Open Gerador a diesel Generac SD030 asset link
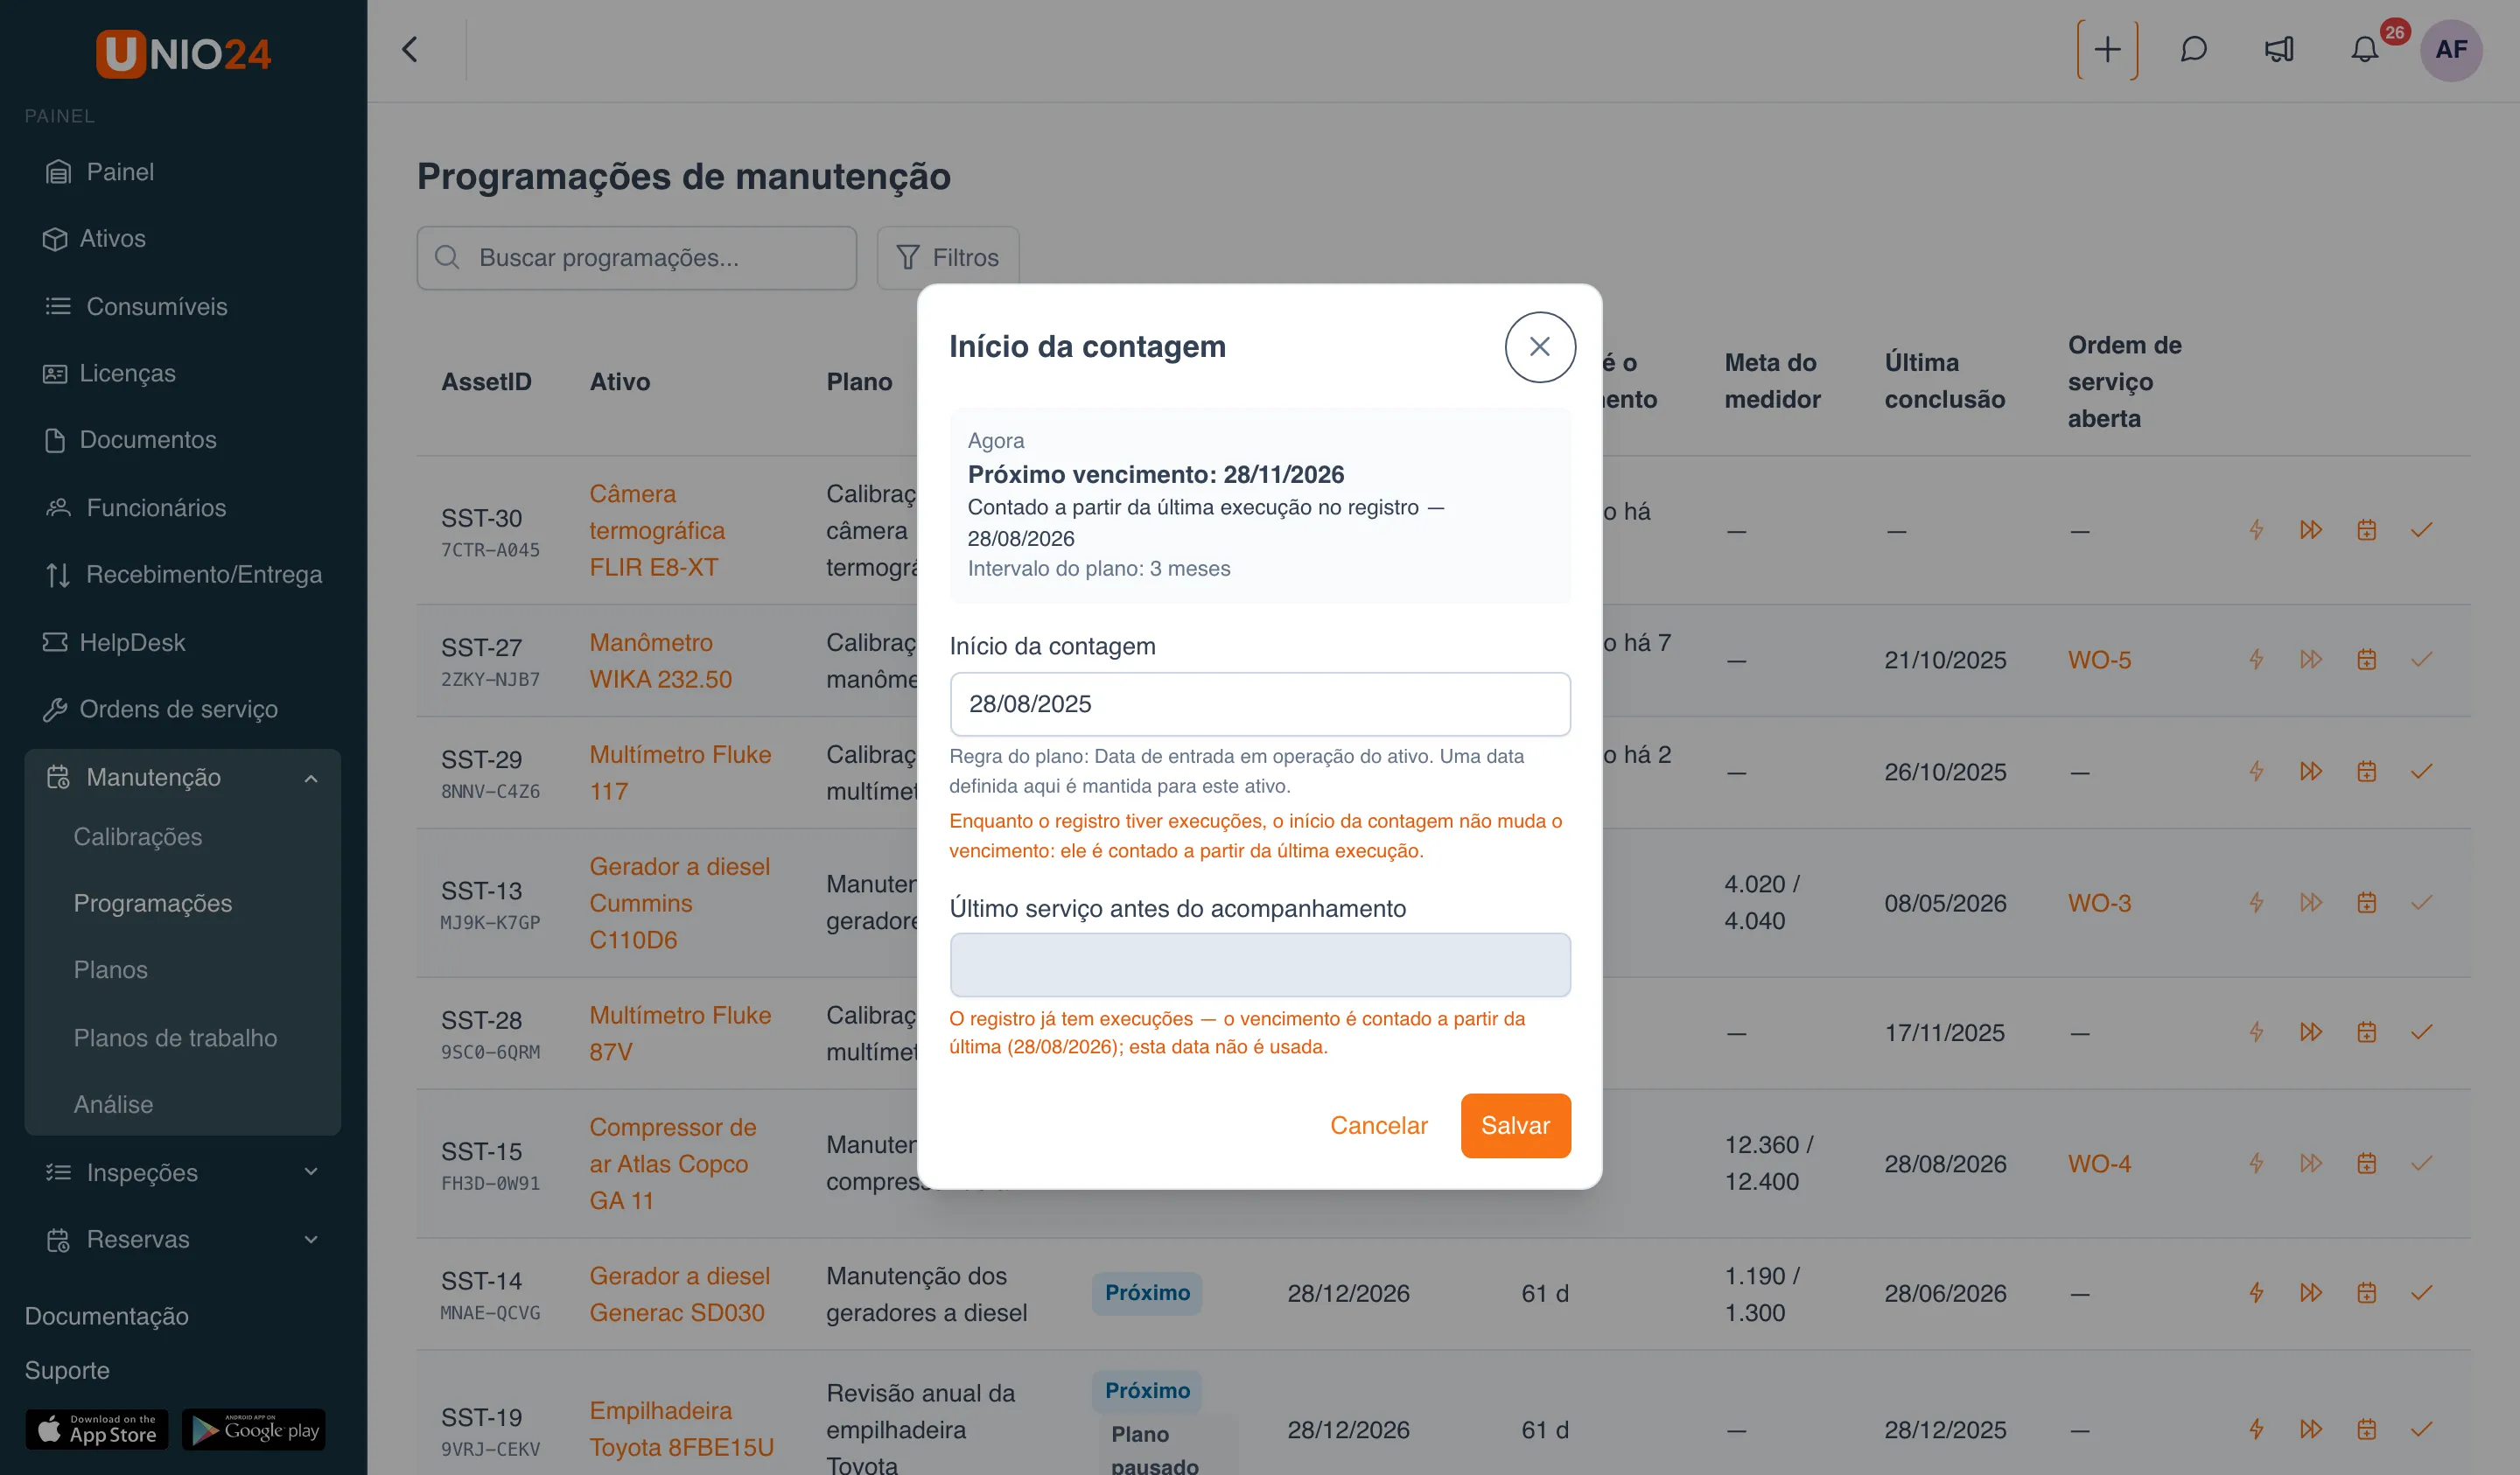This screenshot has height=1475, width=2520. click(679, 1294)
